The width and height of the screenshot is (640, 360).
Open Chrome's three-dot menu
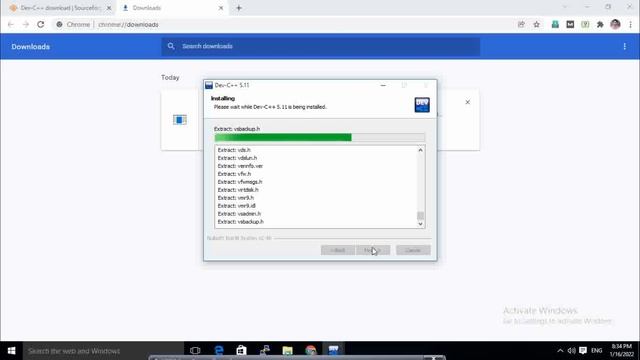pos(630,24)
